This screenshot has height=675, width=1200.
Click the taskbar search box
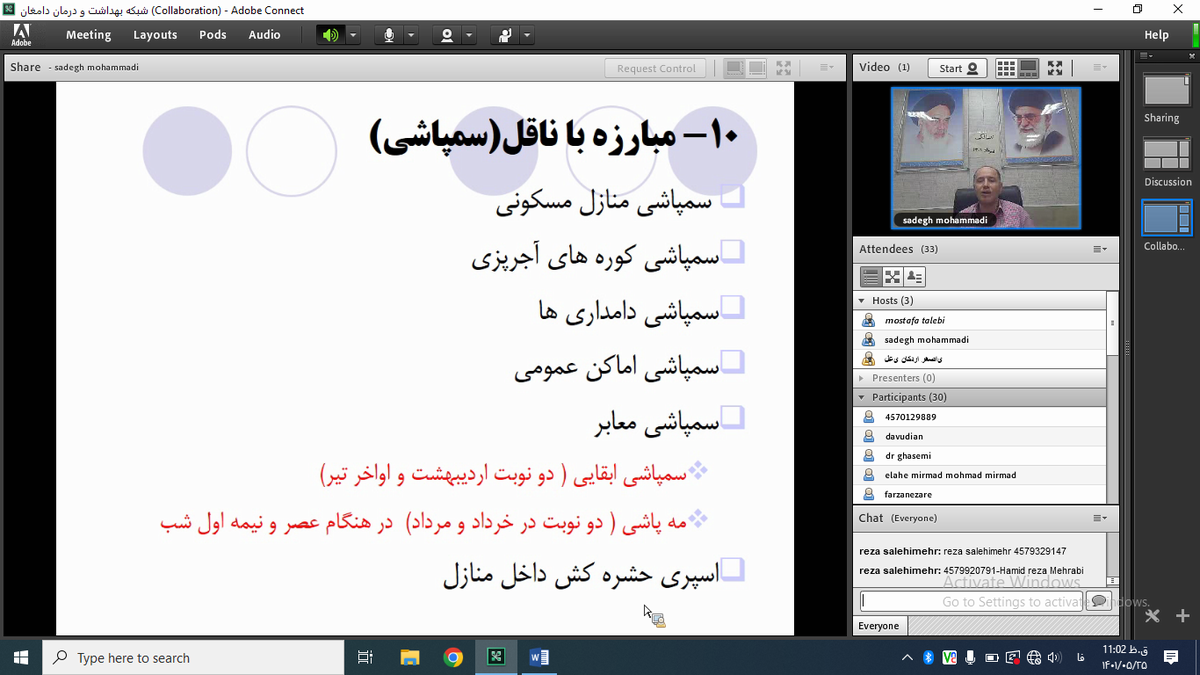click(195, 657)
